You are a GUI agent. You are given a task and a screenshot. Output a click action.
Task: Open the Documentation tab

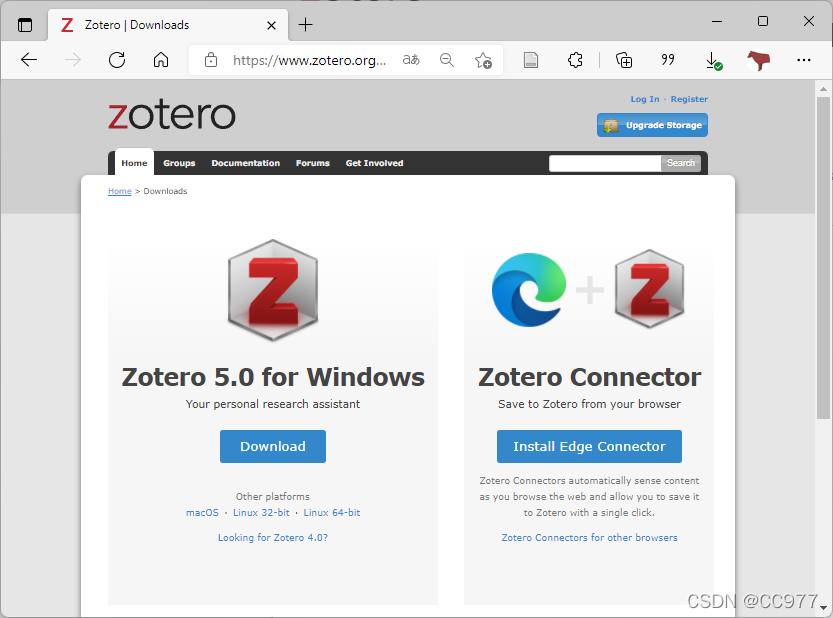click(x=245, y=163)
